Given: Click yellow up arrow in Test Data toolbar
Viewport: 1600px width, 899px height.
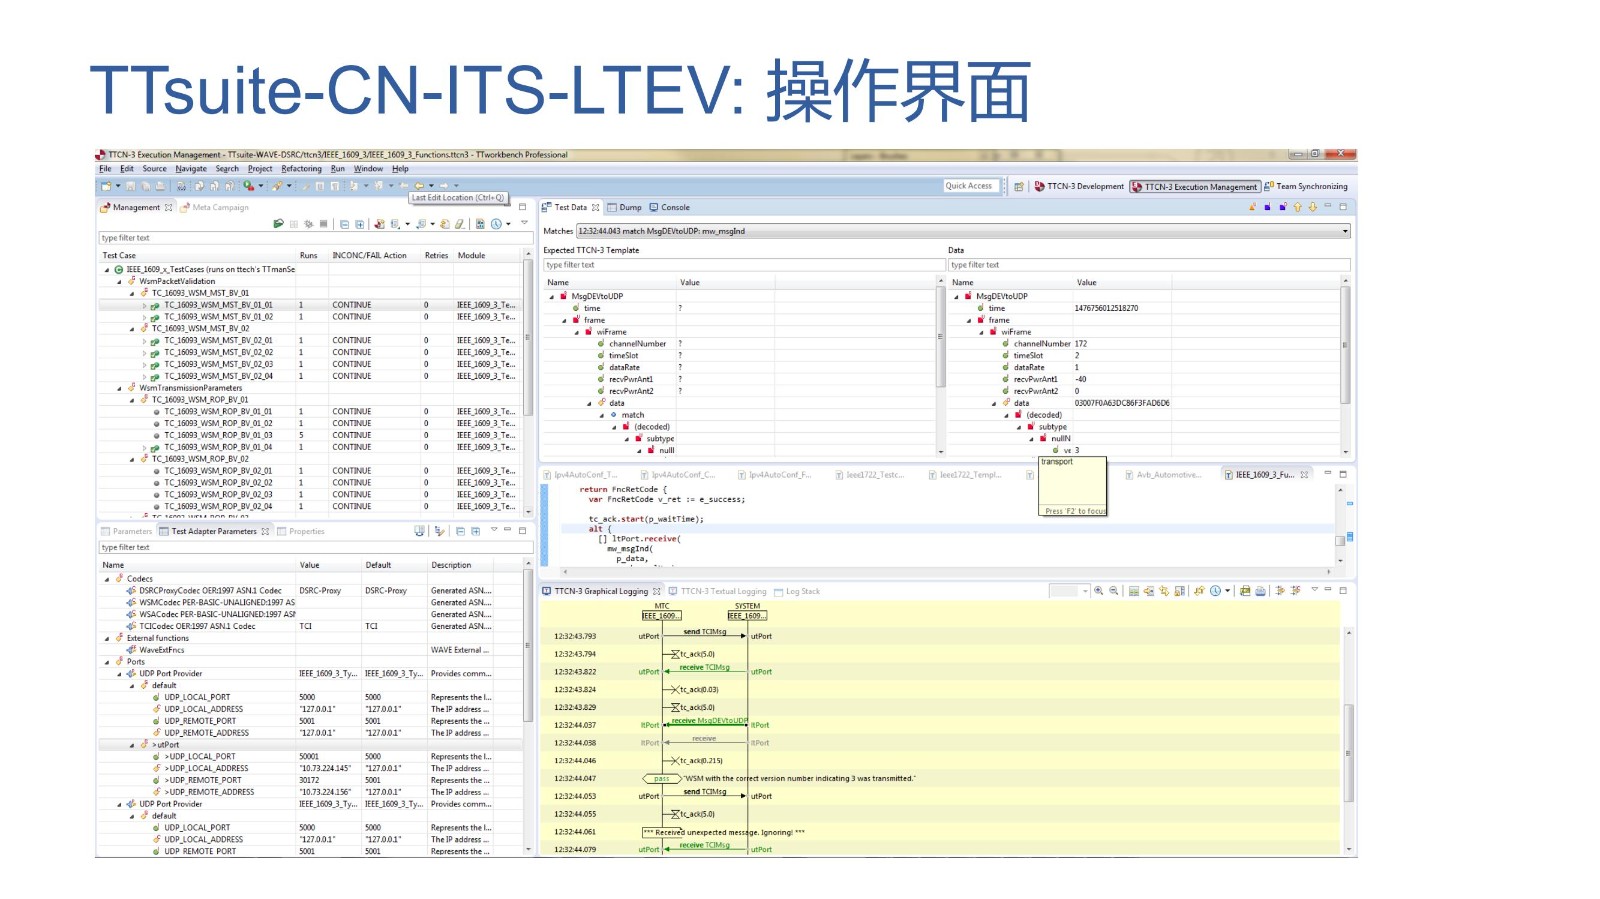Looking at the screenshot, I should click(x=1297, y=208).
